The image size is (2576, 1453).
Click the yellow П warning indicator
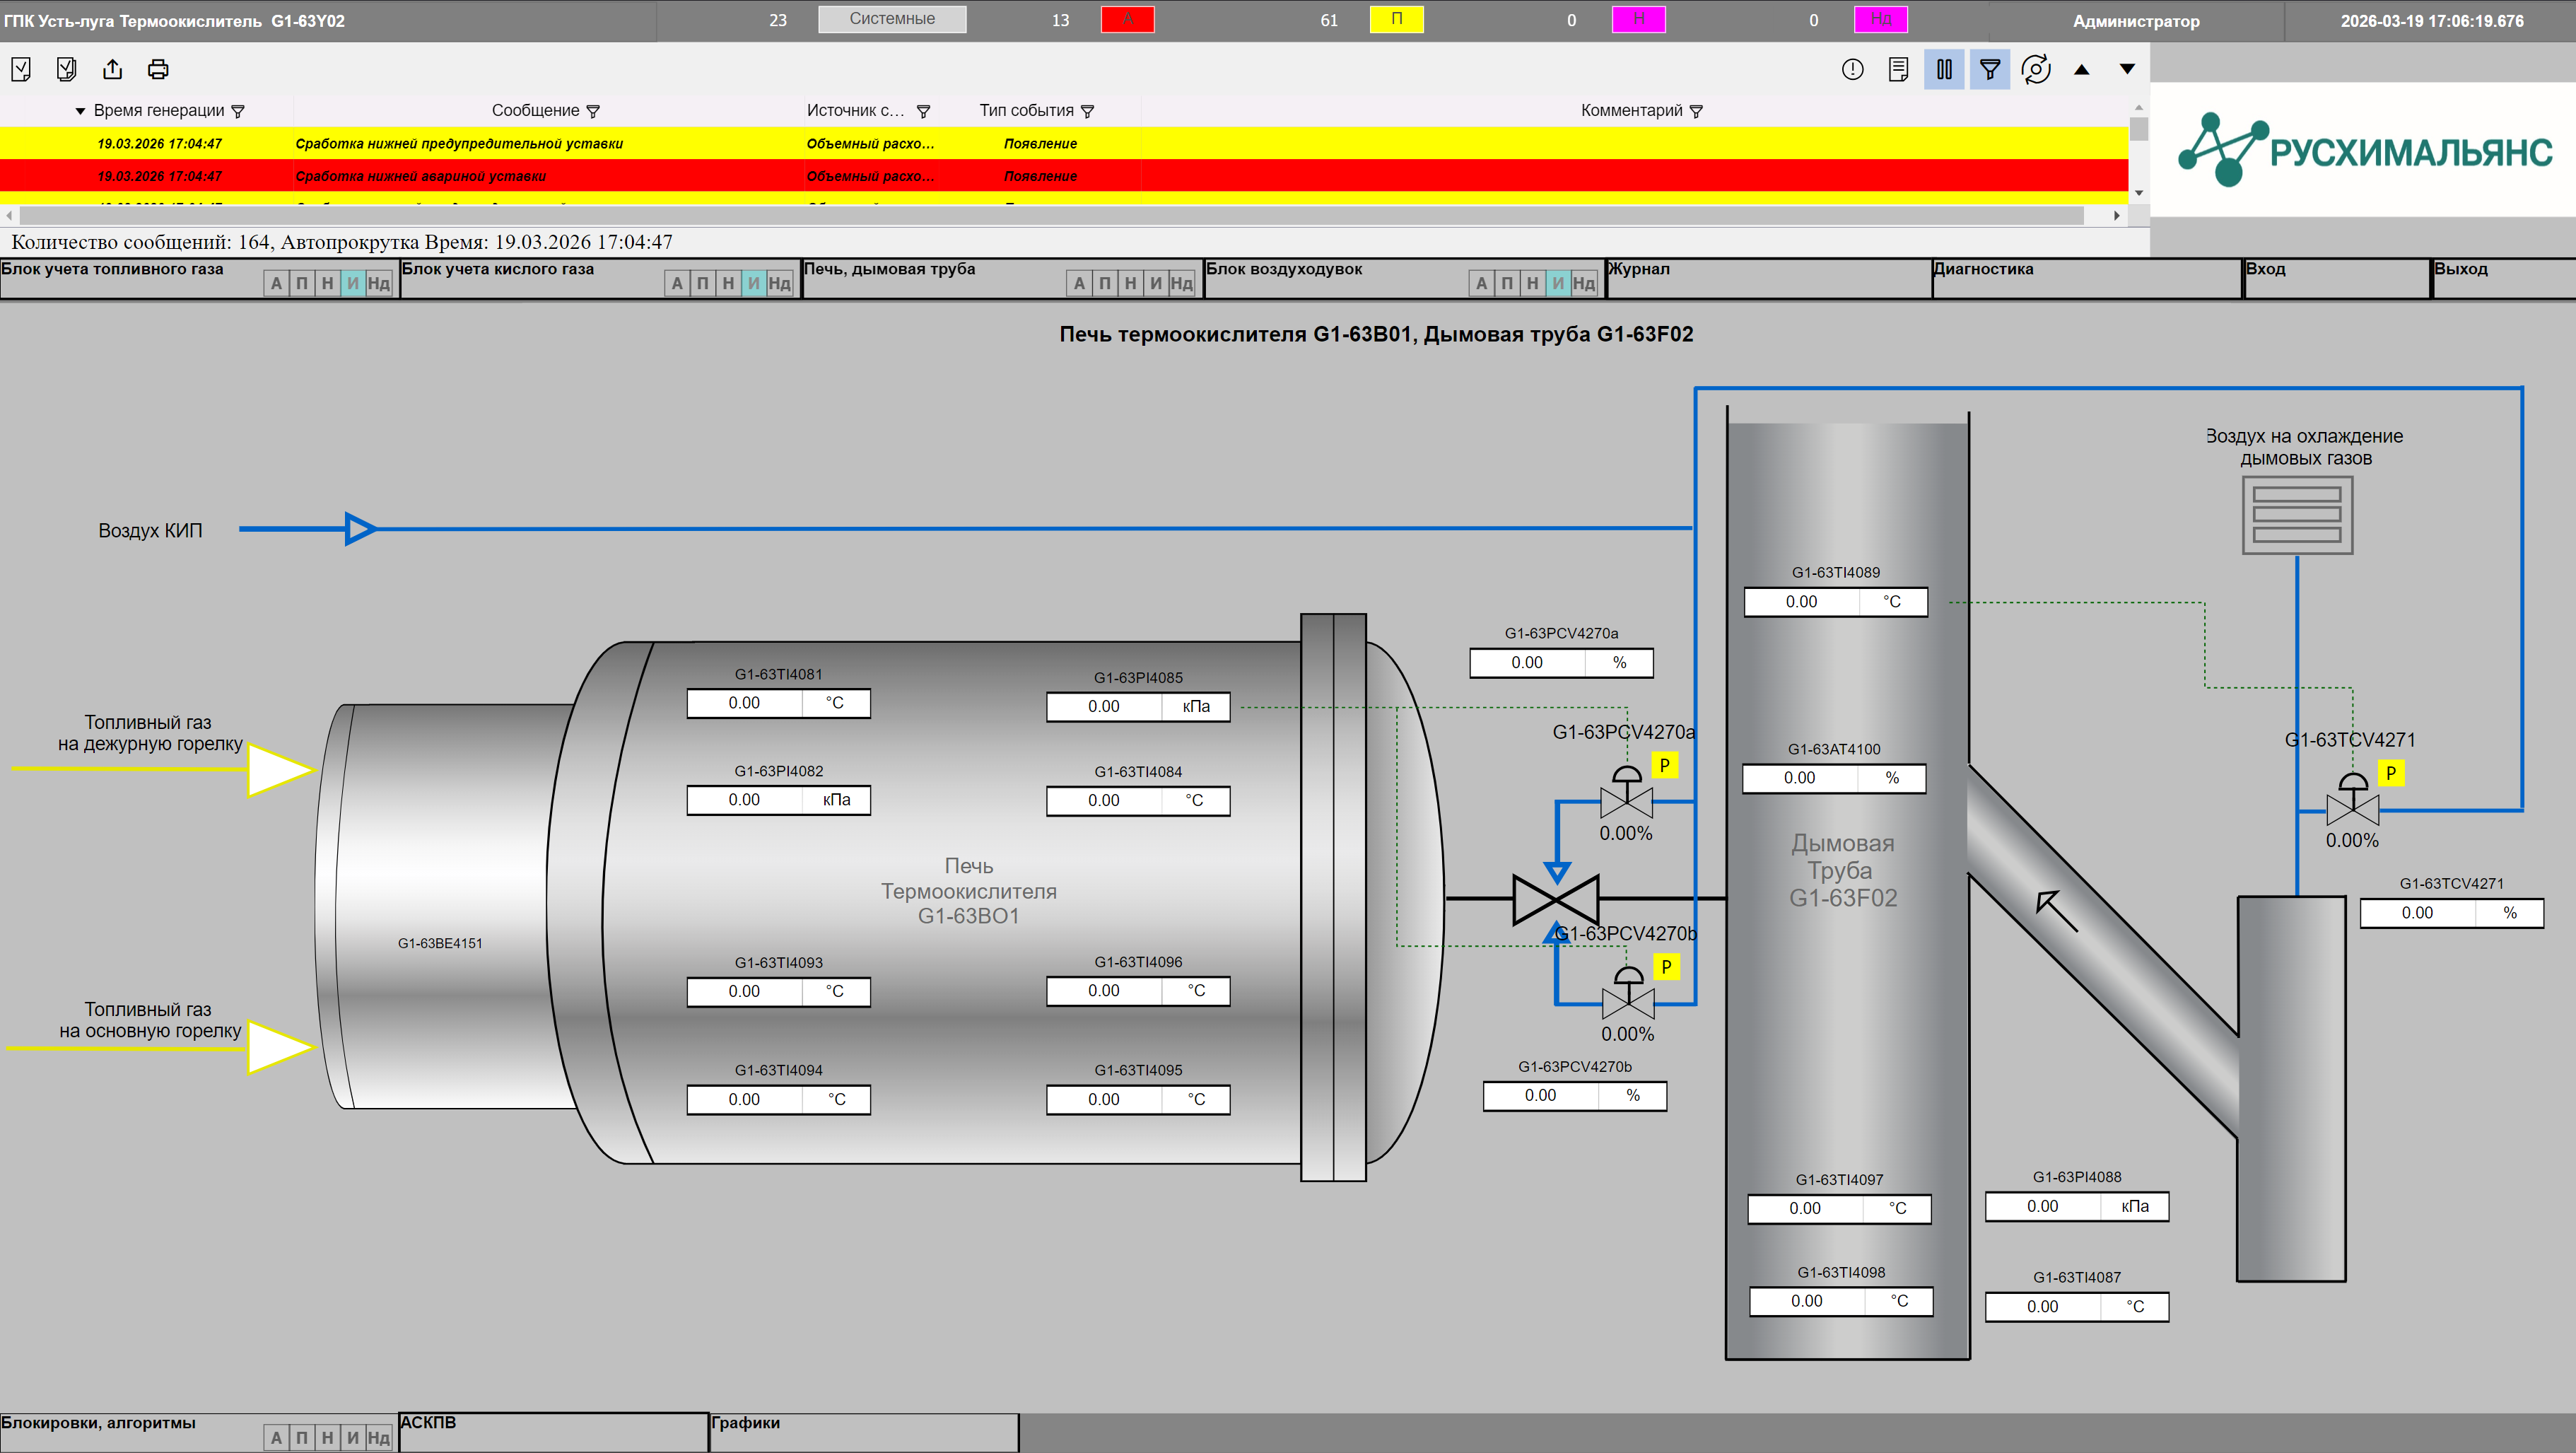pos(1397,19)
